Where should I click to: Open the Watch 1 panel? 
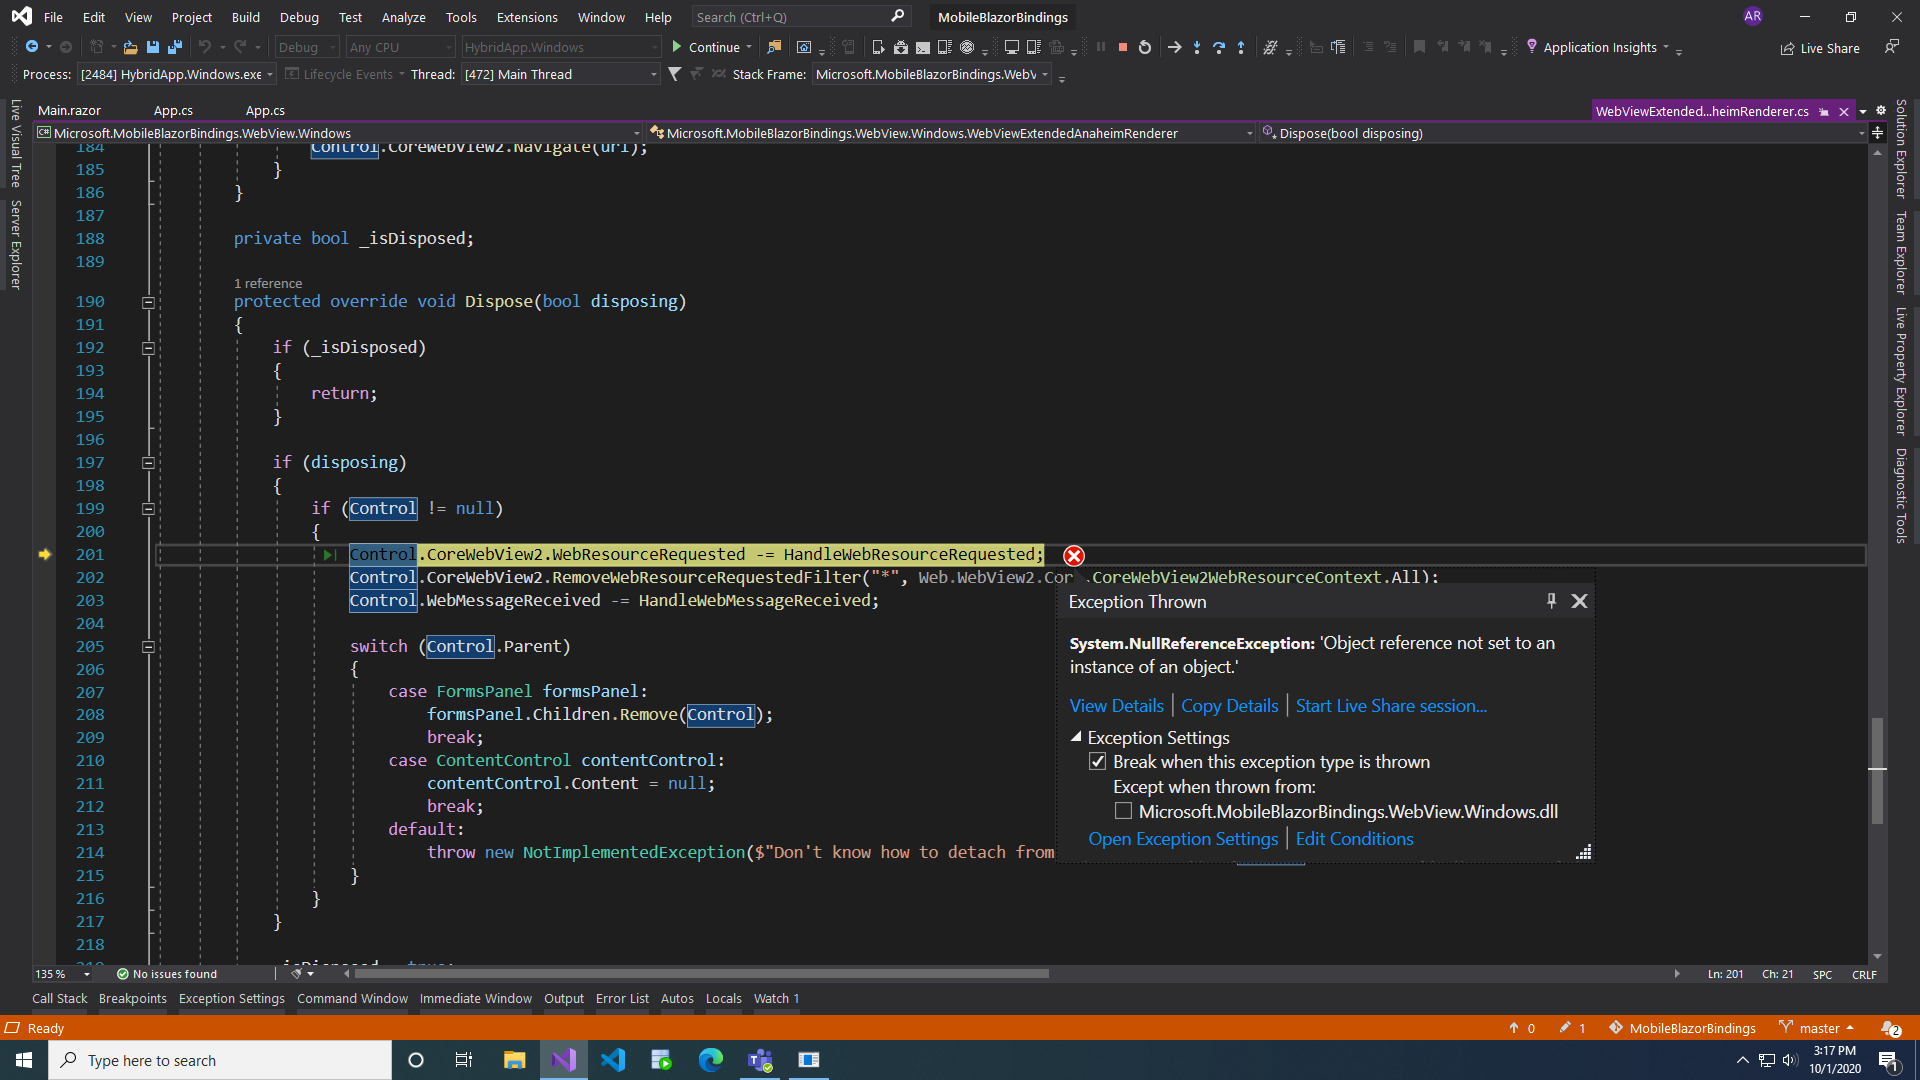click(776, 998)
